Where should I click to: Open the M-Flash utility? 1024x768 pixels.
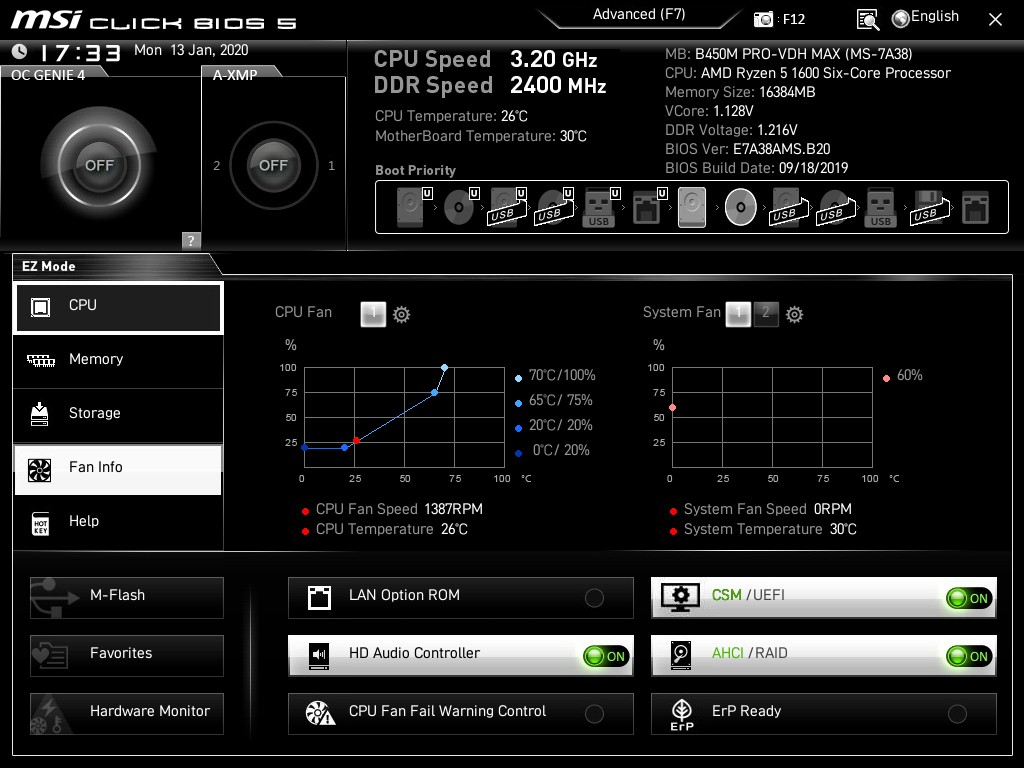click(127, 598)
